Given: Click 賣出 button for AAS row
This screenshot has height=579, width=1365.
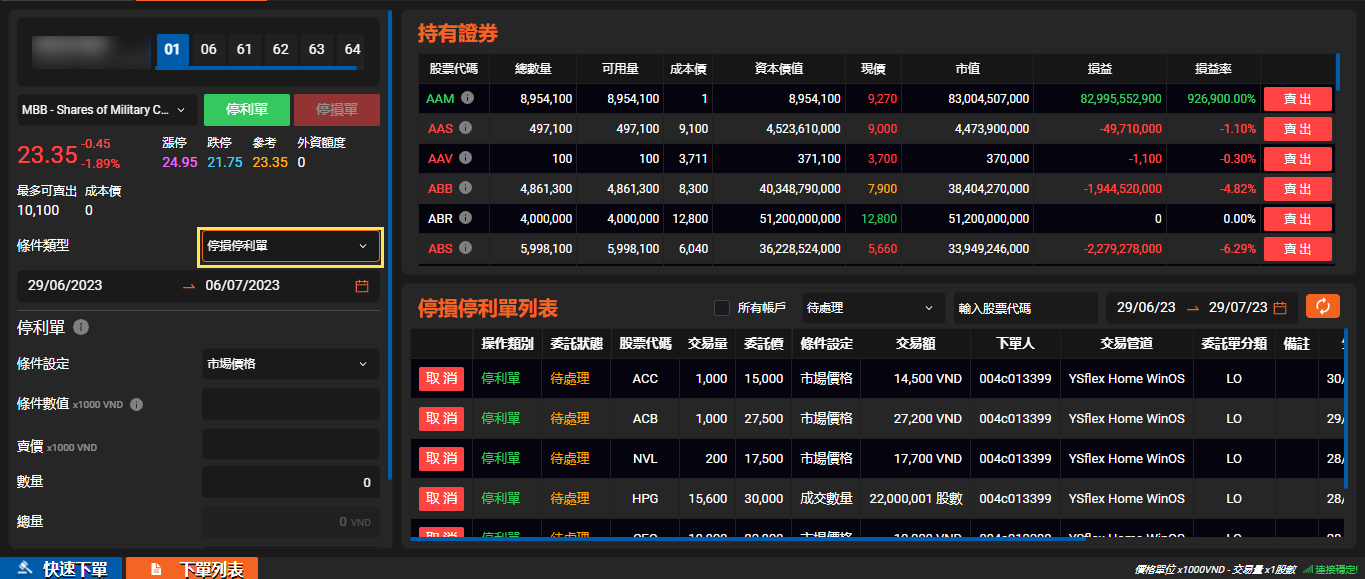Looking at the screenshot, I should (1297, 129).
